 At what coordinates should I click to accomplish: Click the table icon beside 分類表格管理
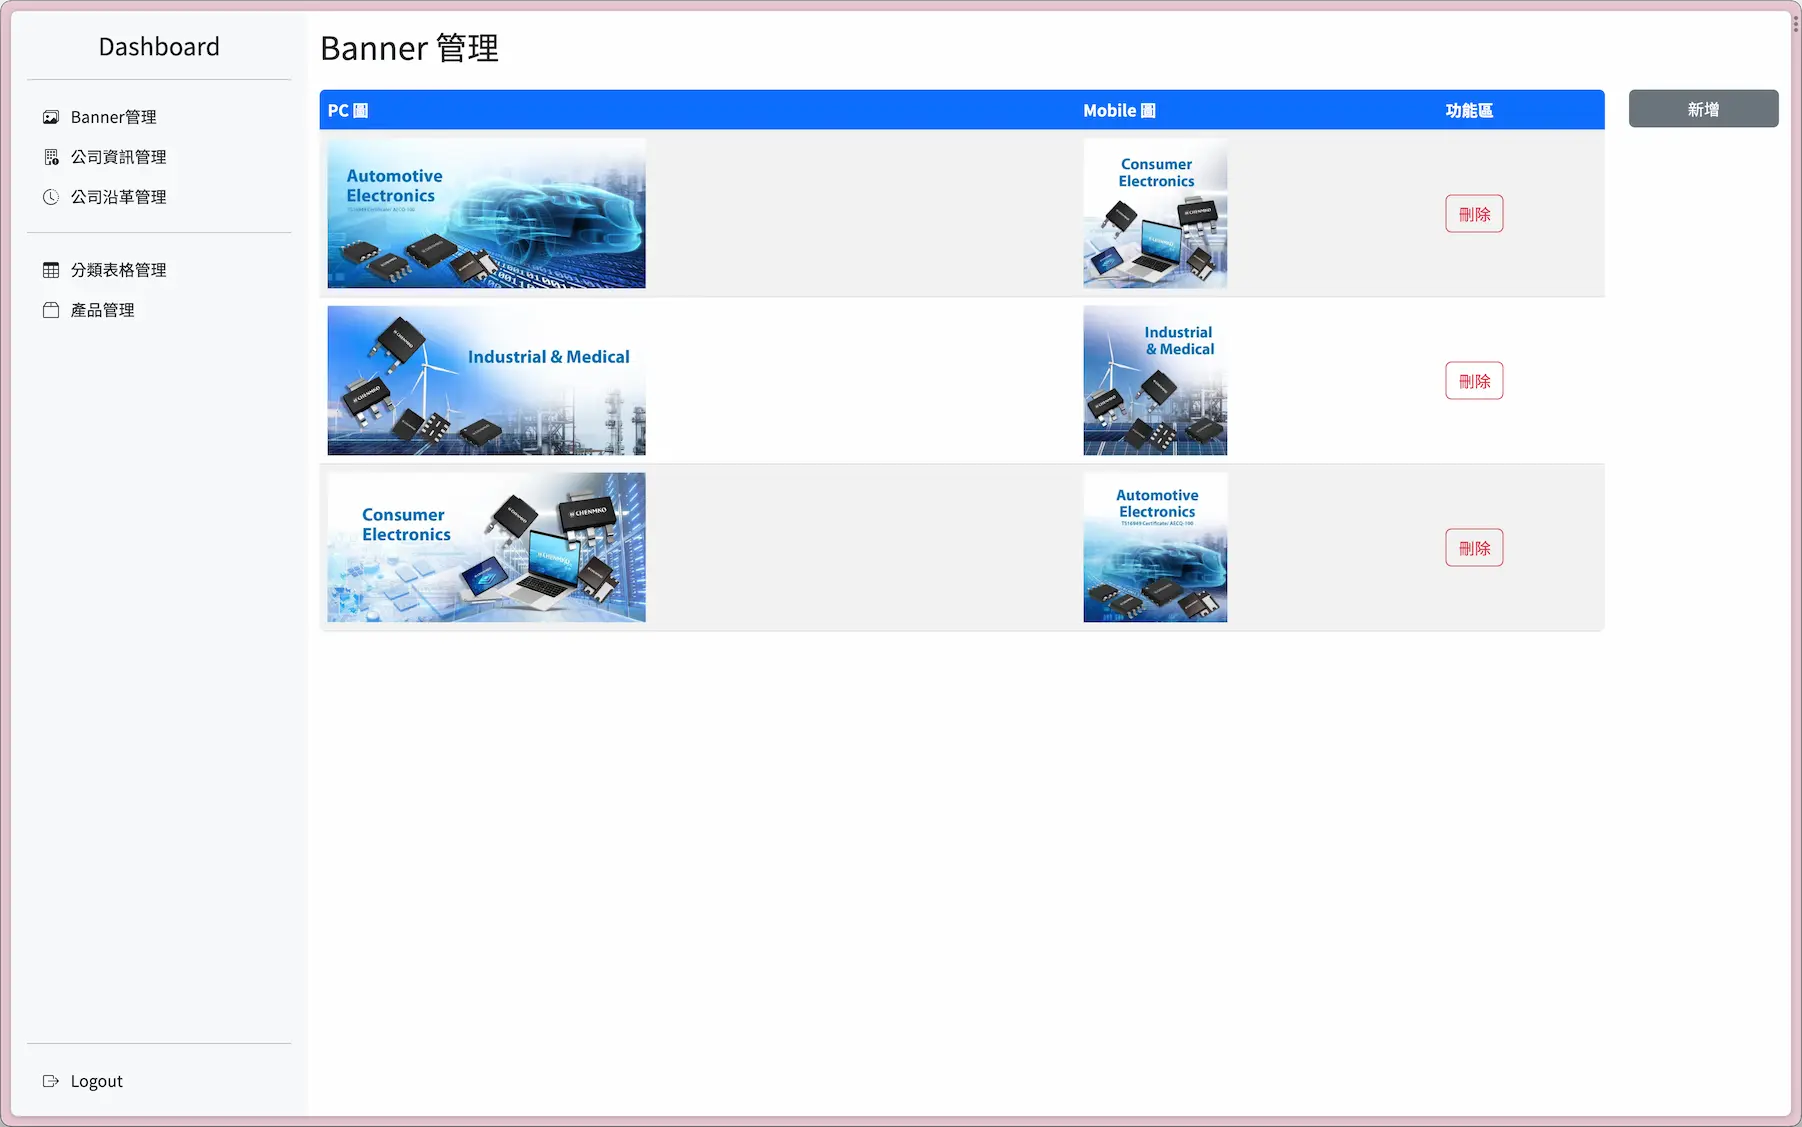click(x=51, y=270)
